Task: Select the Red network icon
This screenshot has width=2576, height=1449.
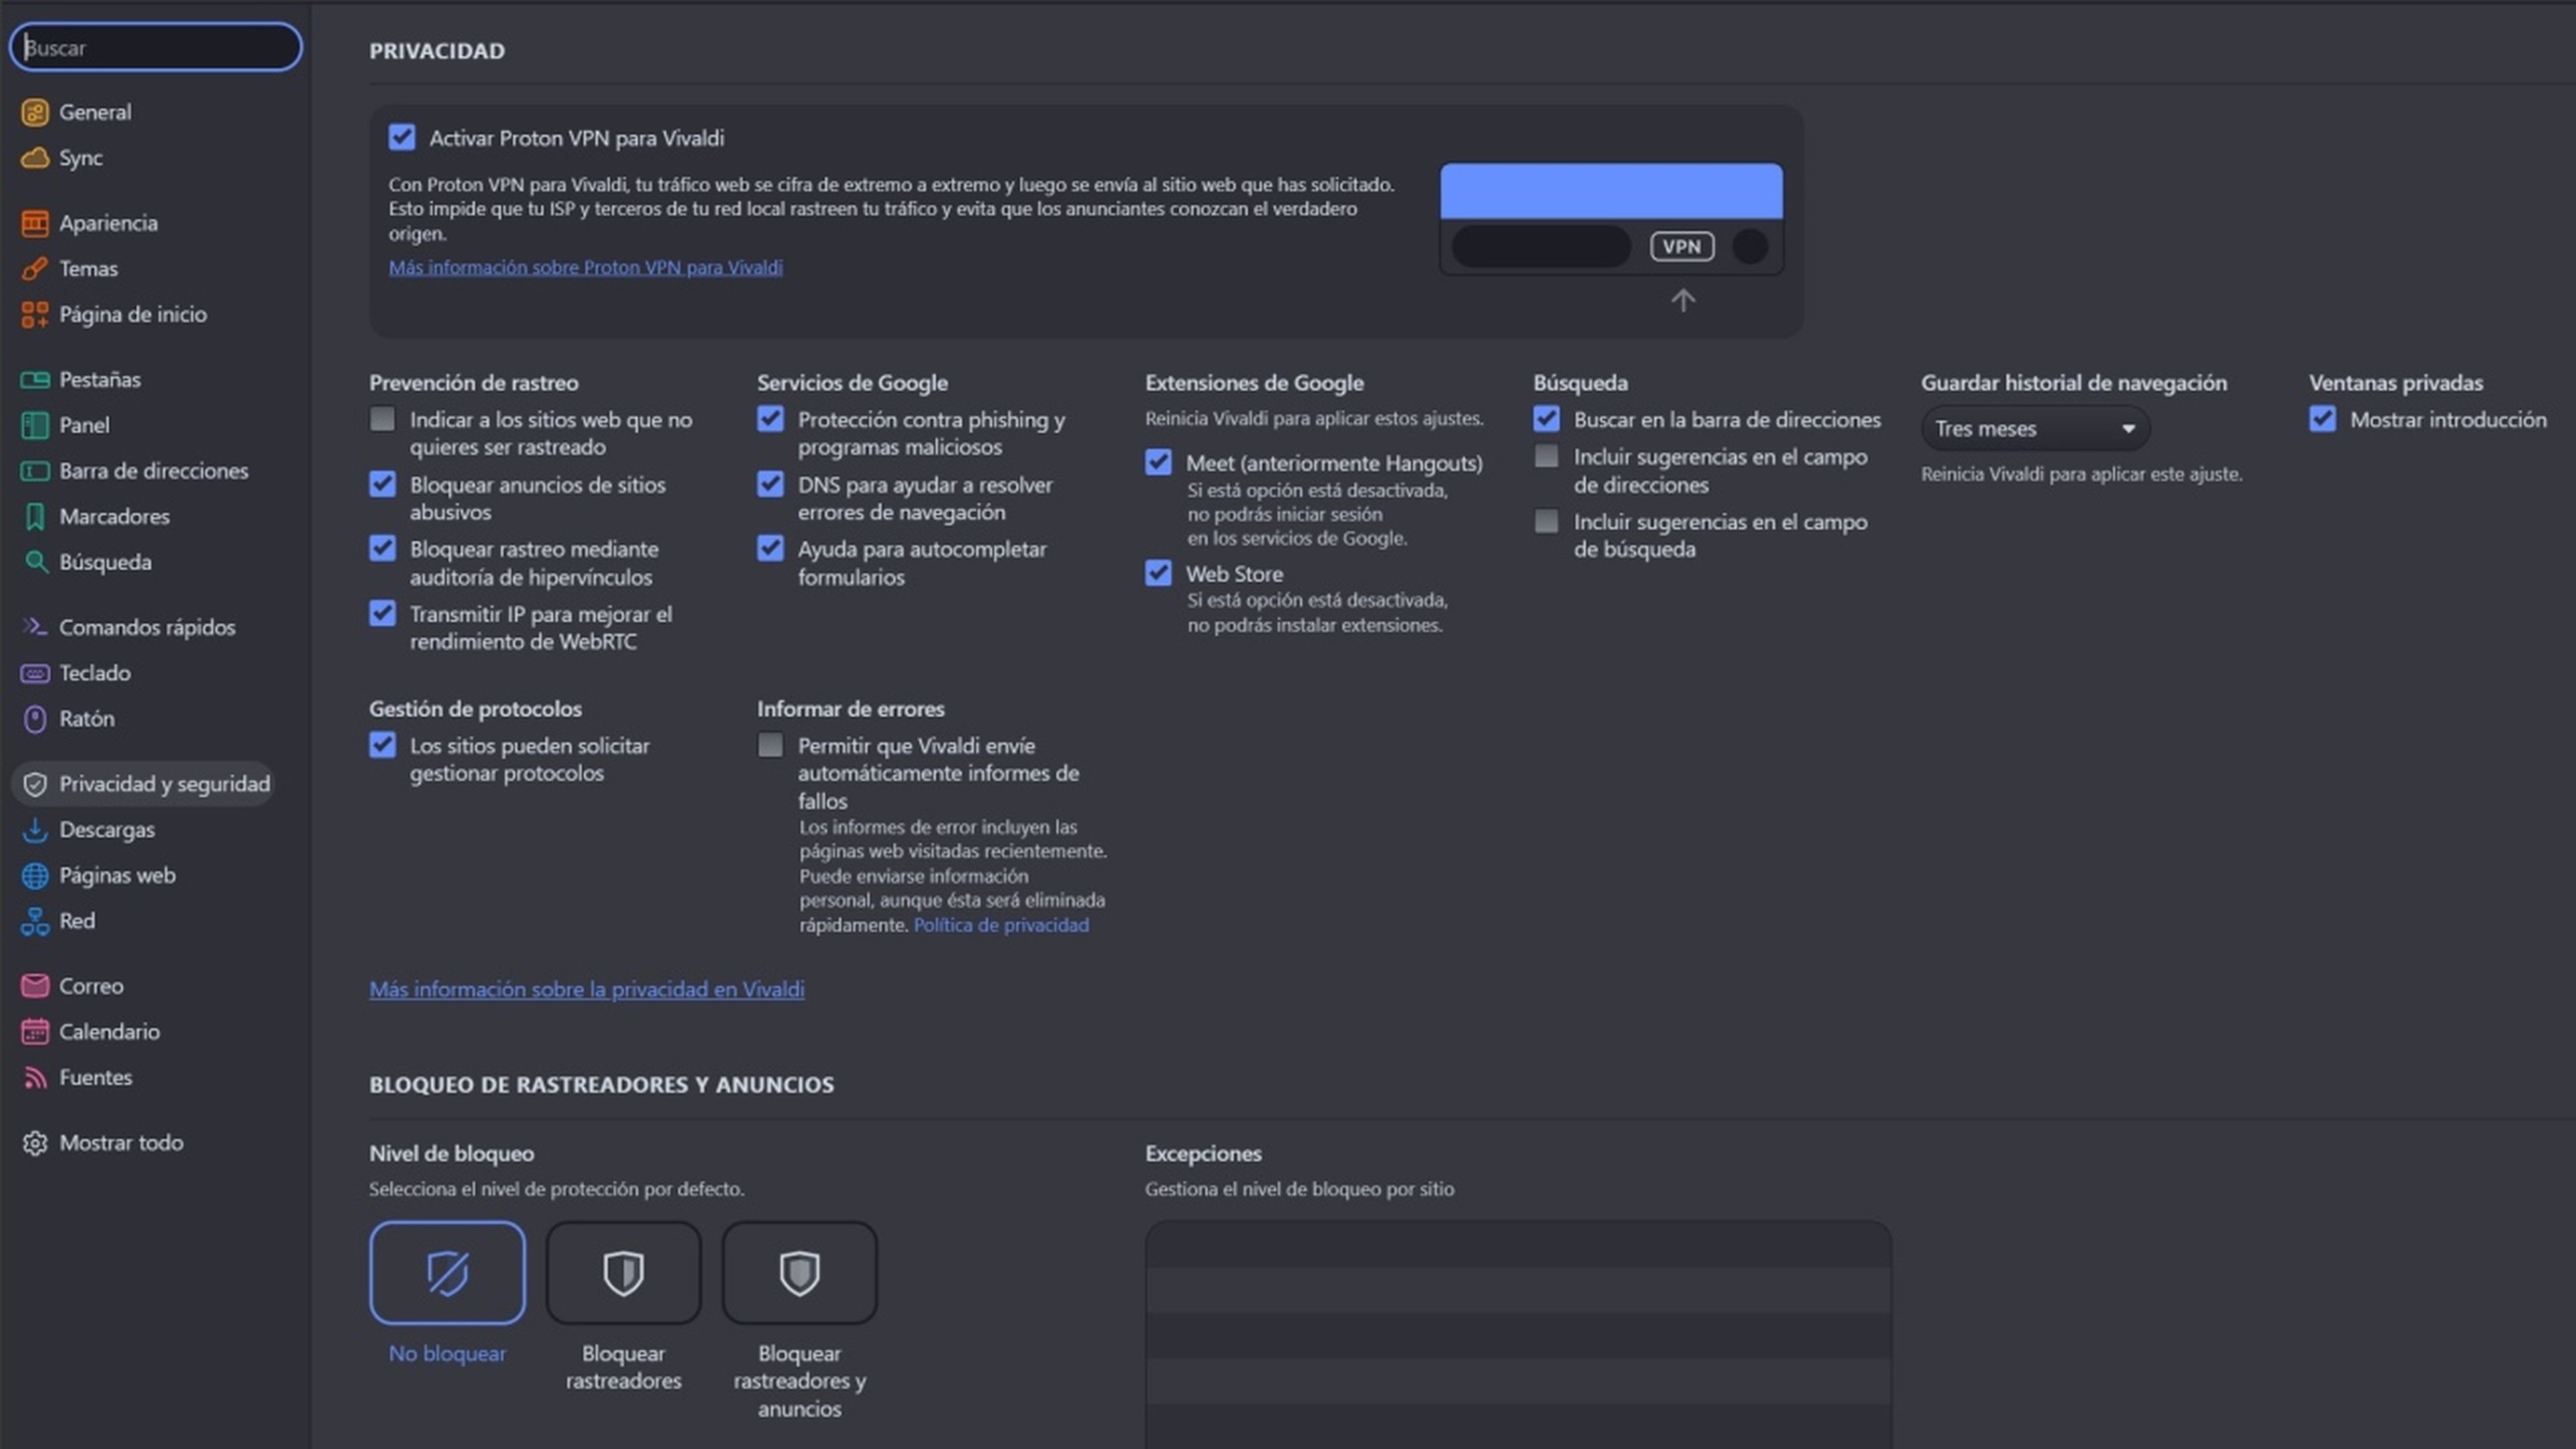Action: coord(35,921)
